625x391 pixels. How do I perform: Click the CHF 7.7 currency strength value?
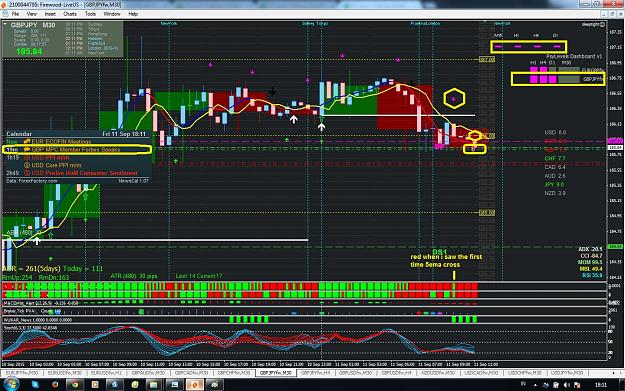point(555,158)
